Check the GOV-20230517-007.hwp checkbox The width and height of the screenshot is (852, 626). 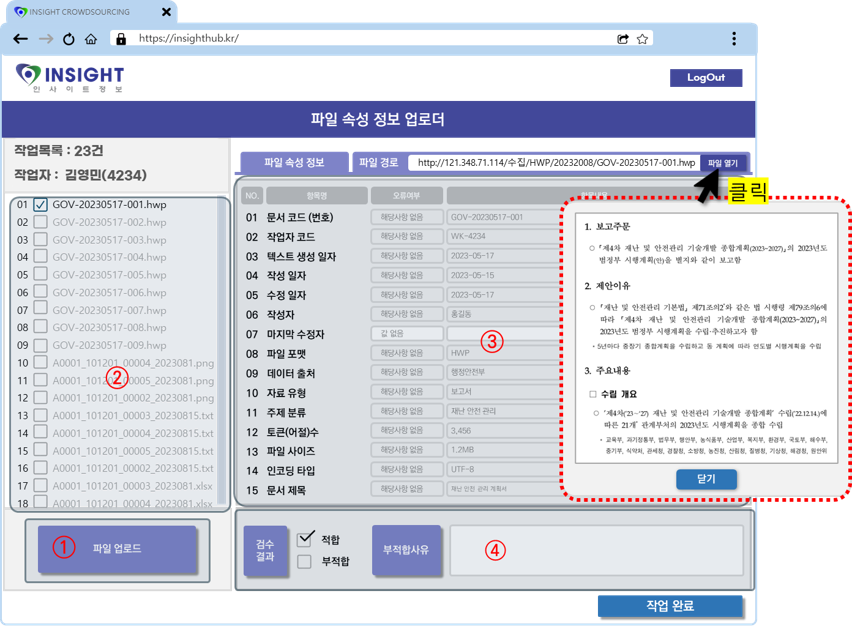[40, 309]
